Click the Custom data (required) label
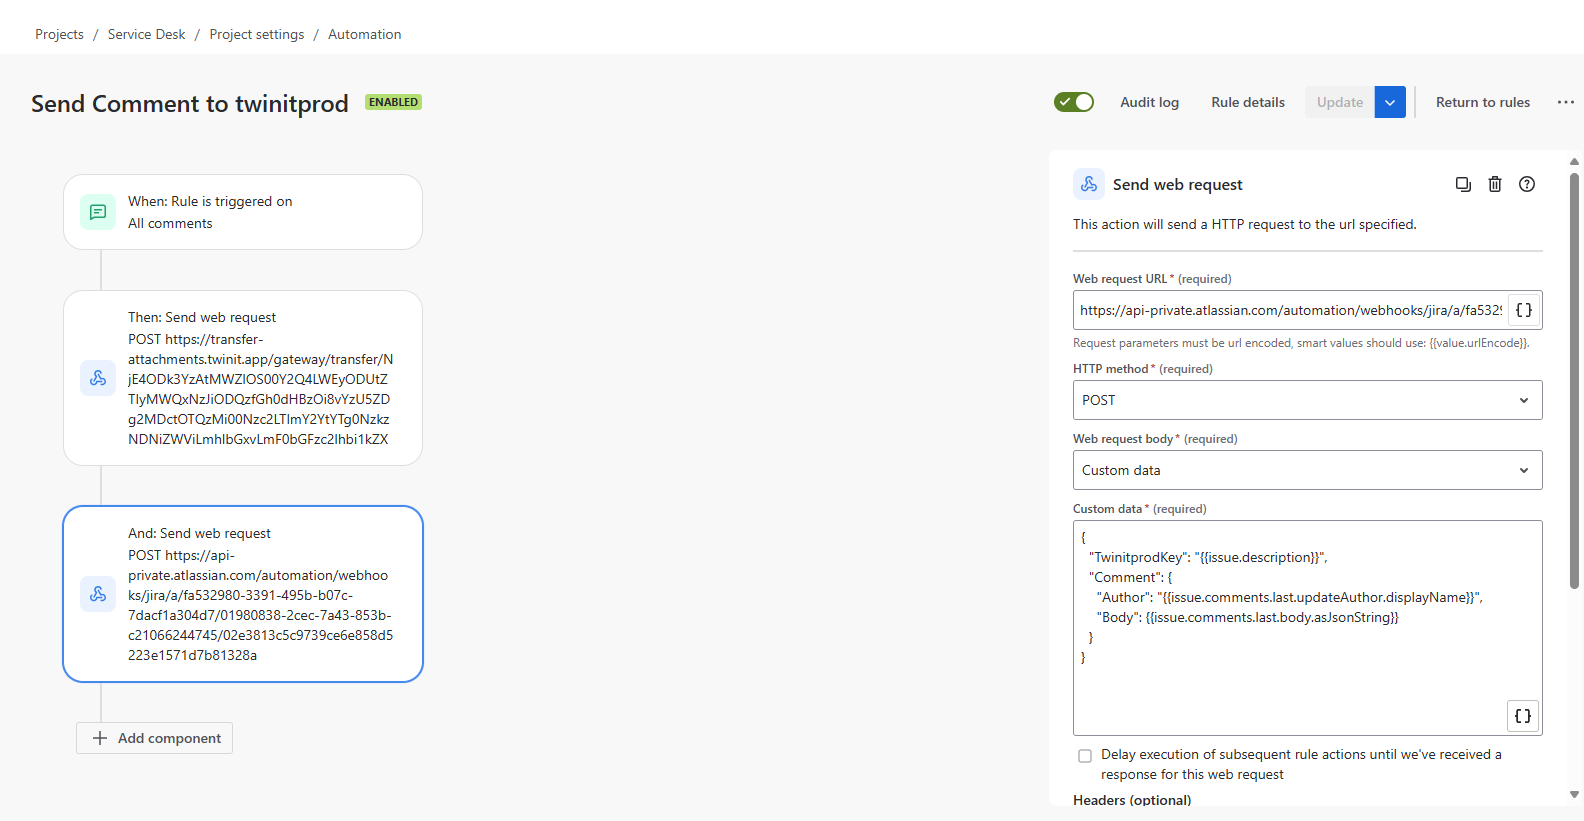Screen dimensions: 1584x821 tap(1140, 509)
